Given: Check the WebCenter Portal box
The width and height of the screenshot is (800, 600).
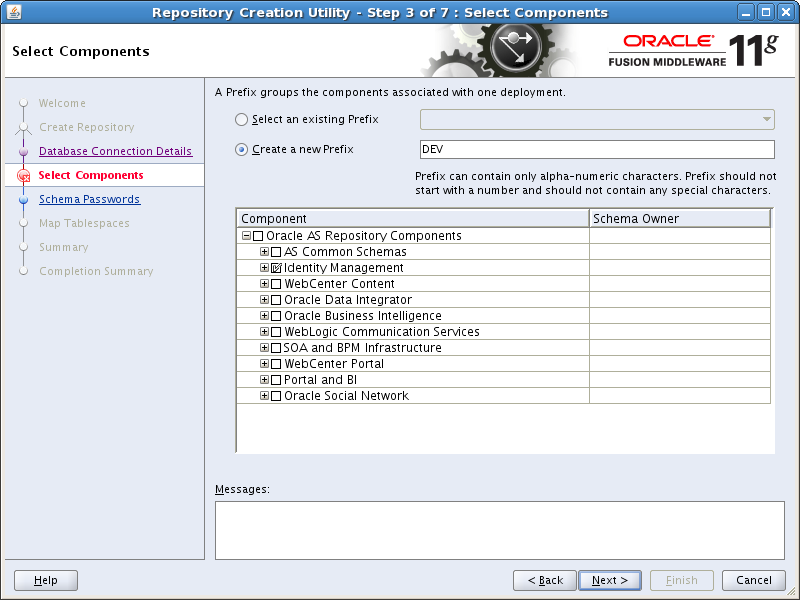Looking at the screenshot, I should coord(276,364).
